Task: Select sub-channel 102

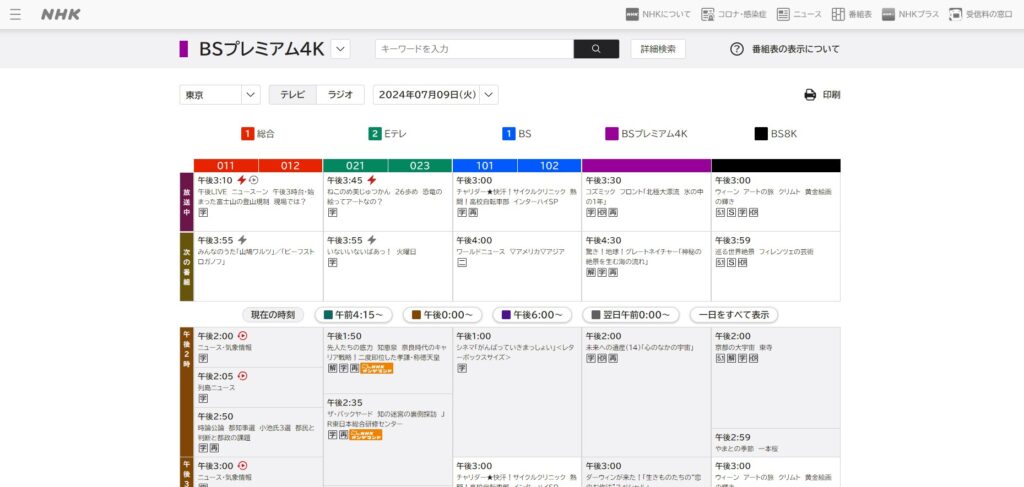Action: coord(549,166)
